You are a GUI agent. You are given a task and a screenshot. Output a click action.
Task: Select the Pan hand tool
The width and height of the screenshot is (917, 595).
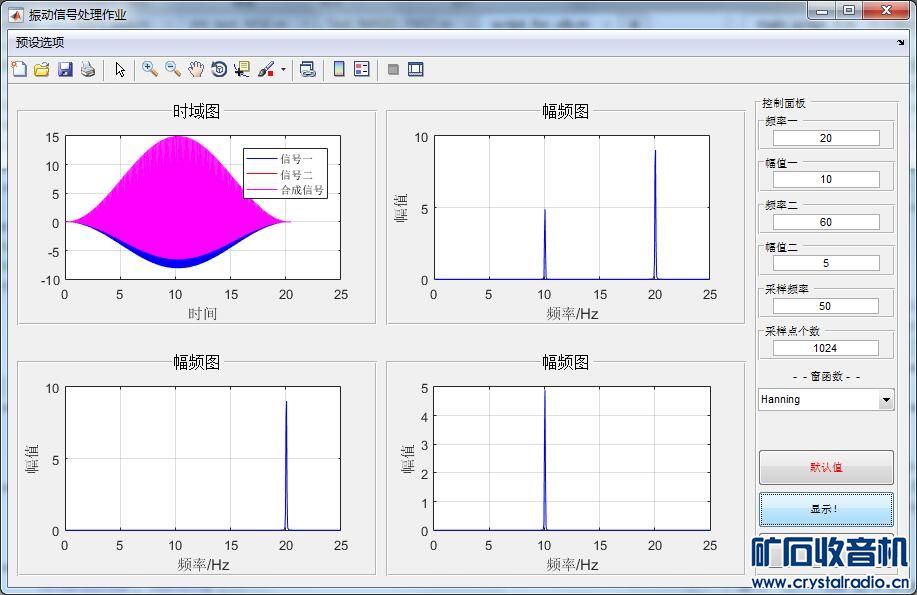click(x=196, y=69)
